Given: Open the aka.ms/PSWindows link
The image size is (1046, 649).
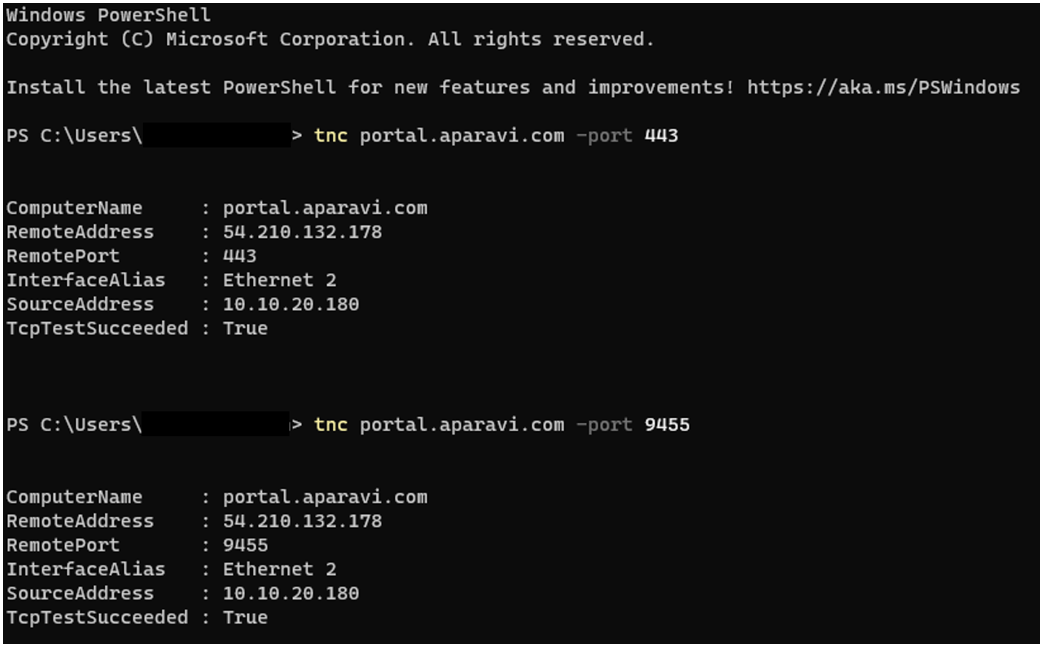Looking at the screenshot, I should [883, 87].
